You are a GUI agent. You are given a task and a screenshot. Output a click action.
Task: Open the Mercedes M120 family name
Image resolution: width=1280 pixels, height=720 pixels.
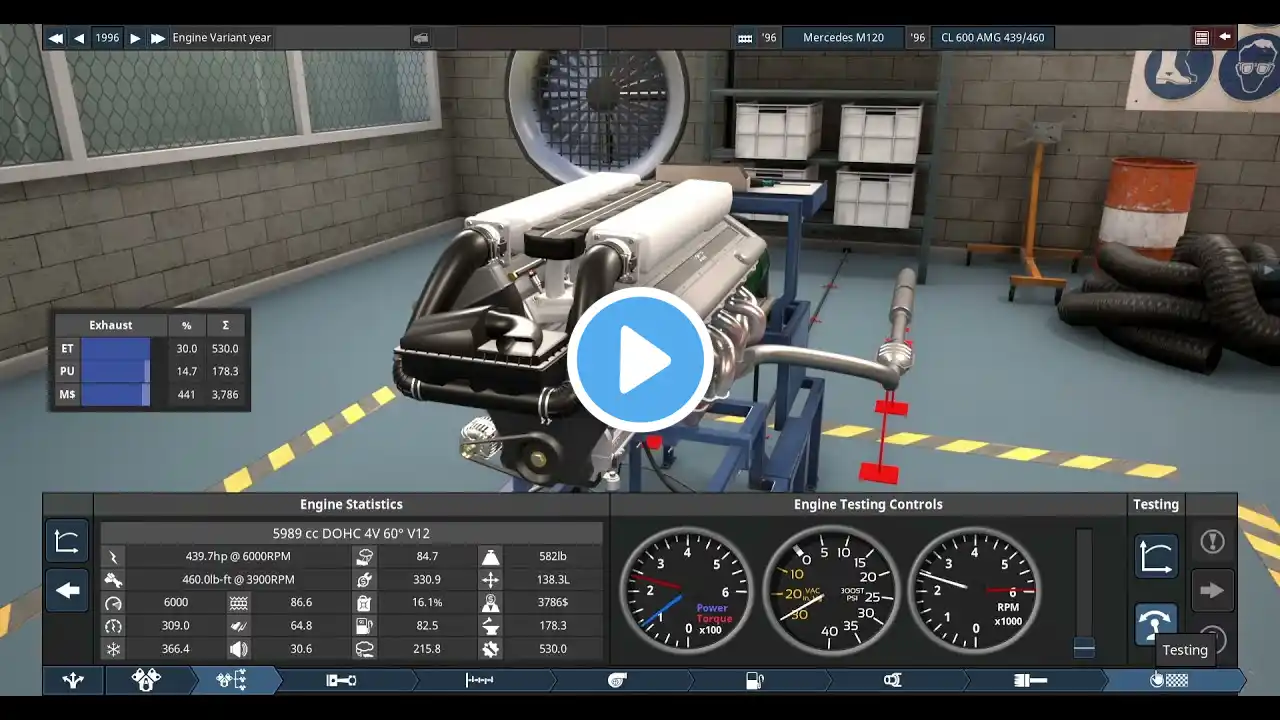[843, 38]
